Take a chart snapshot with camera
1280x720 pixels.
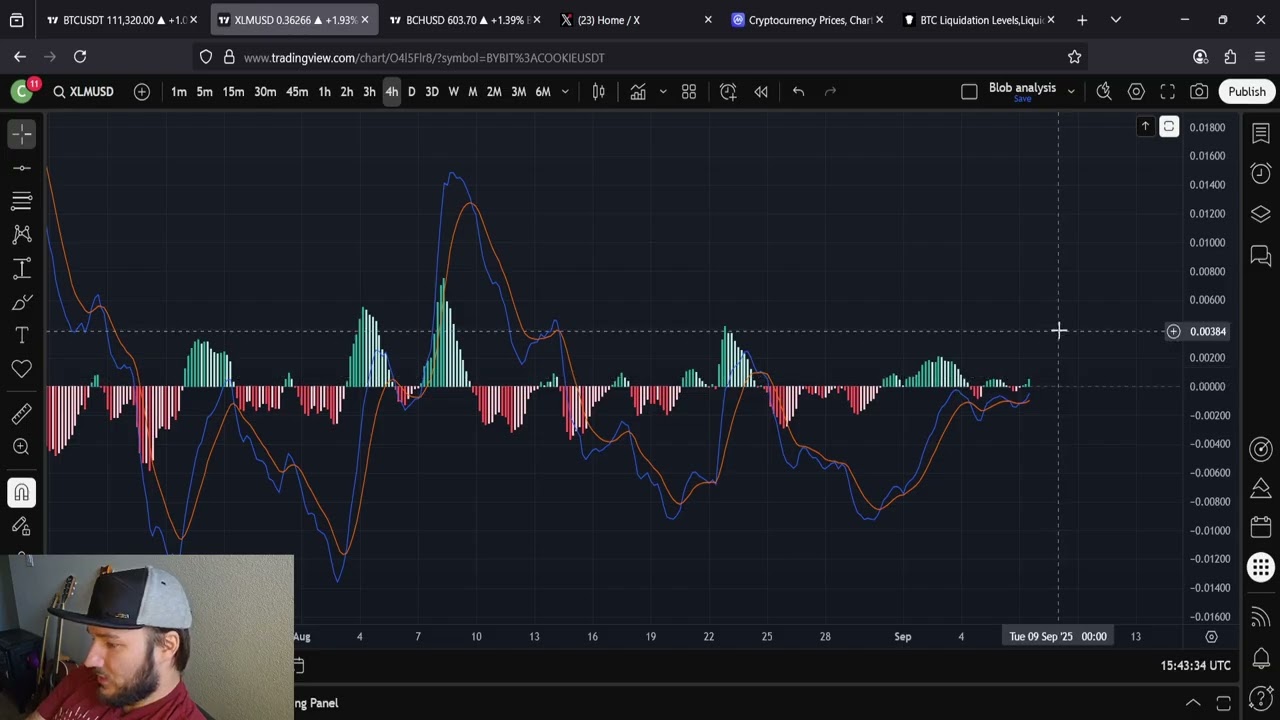(1199, 92)
